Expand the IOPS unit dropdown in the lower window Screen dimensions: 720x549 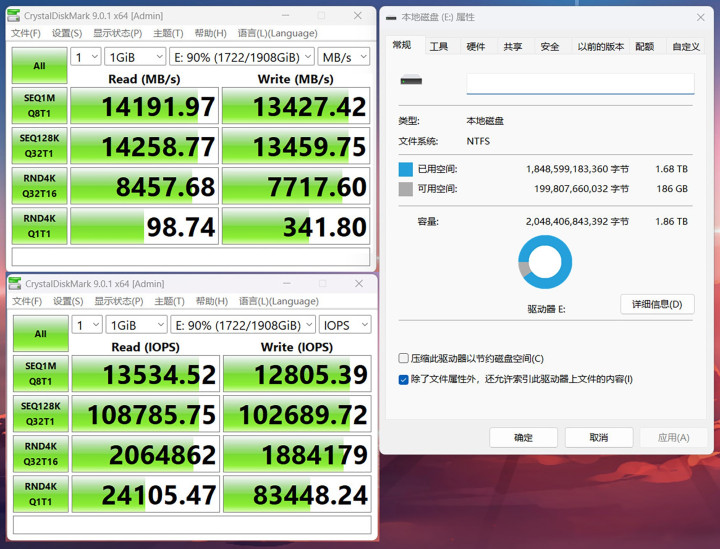click(x=345, y=325)
